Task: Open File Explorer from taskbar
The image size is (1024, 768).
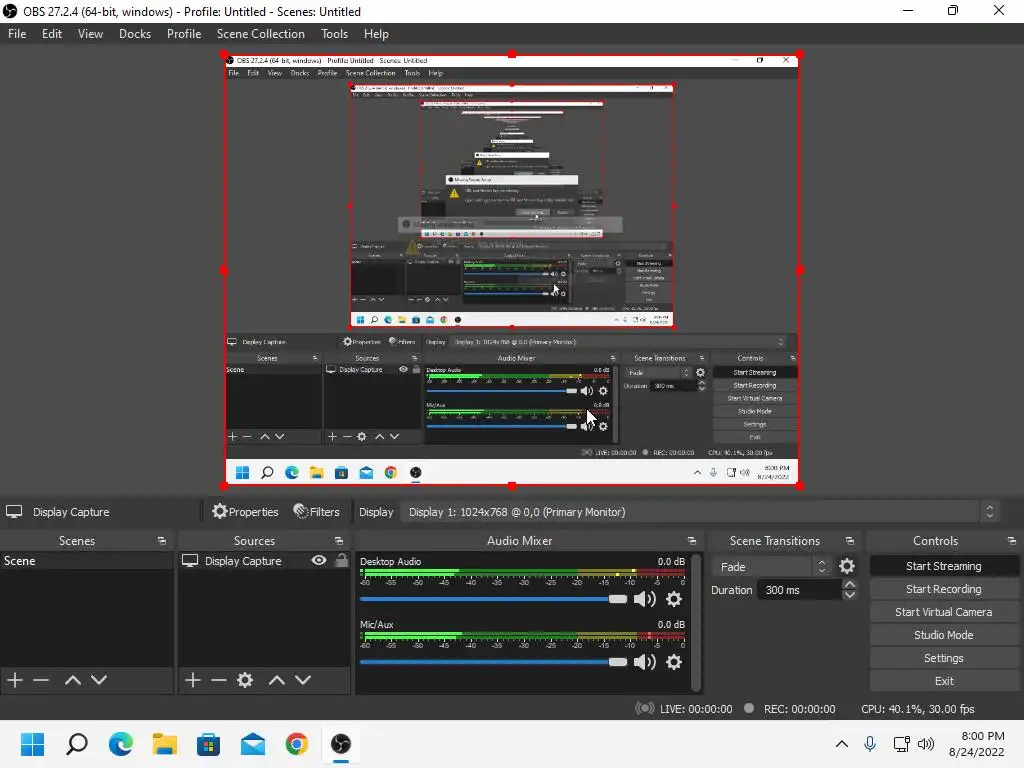Action: (x=165, y=744)
